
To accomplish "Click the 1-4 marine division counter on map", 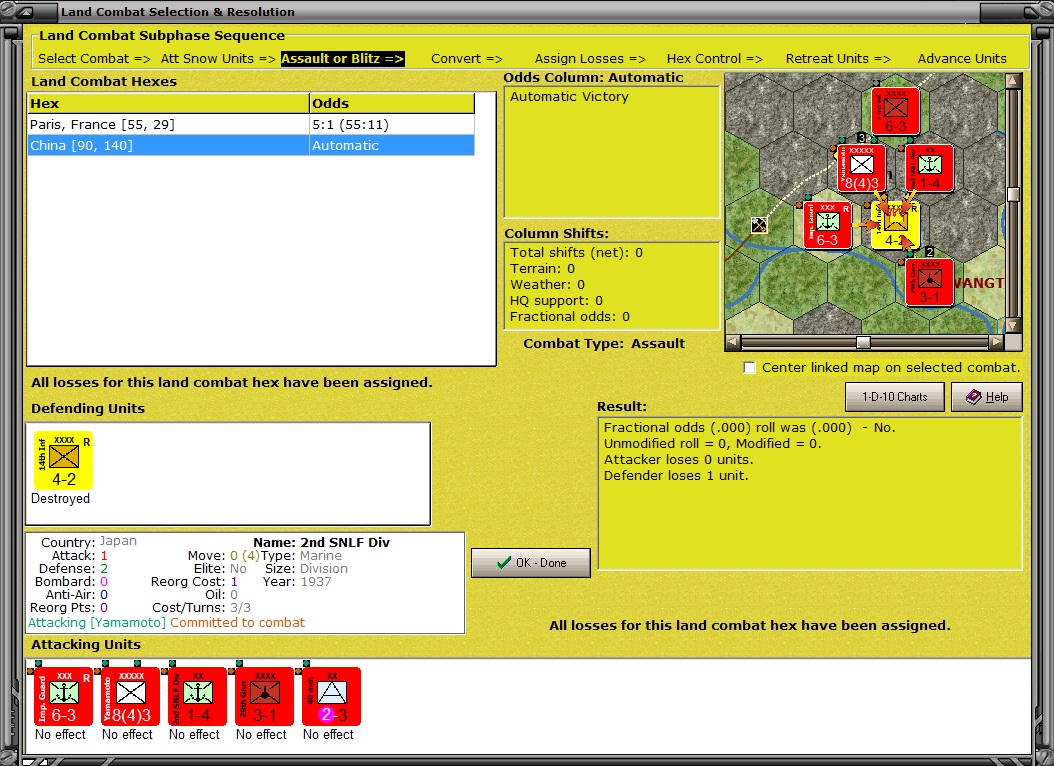I will 930,168.
